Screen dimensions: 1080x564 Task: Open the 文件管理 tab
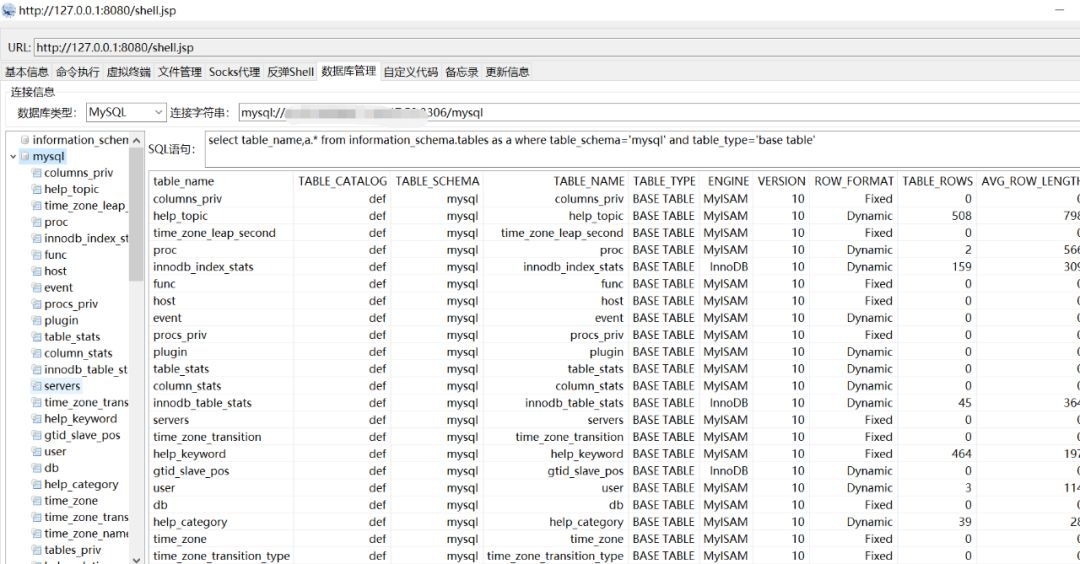tap(180, 72)
